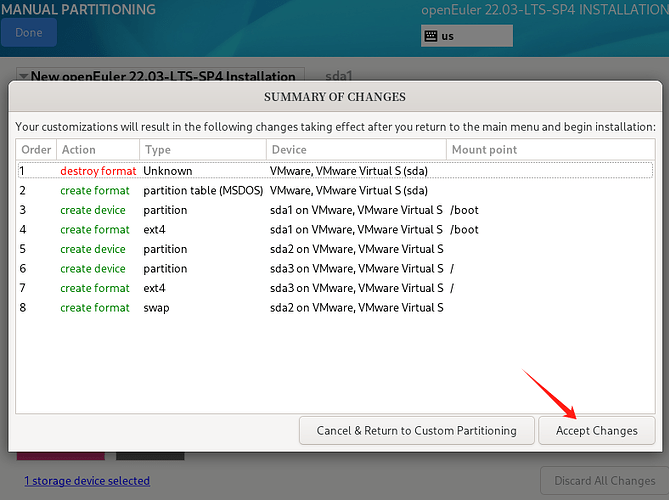Screen dimensions: 669x500
Task: Click Discard All Changes button
Action: (605, 481)
